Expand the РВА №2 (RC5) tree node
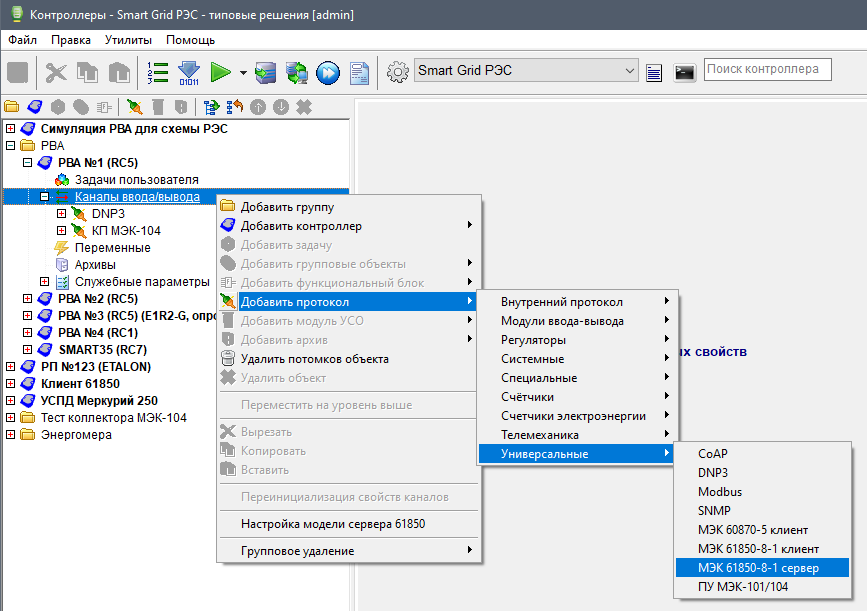 pos(27,299)
